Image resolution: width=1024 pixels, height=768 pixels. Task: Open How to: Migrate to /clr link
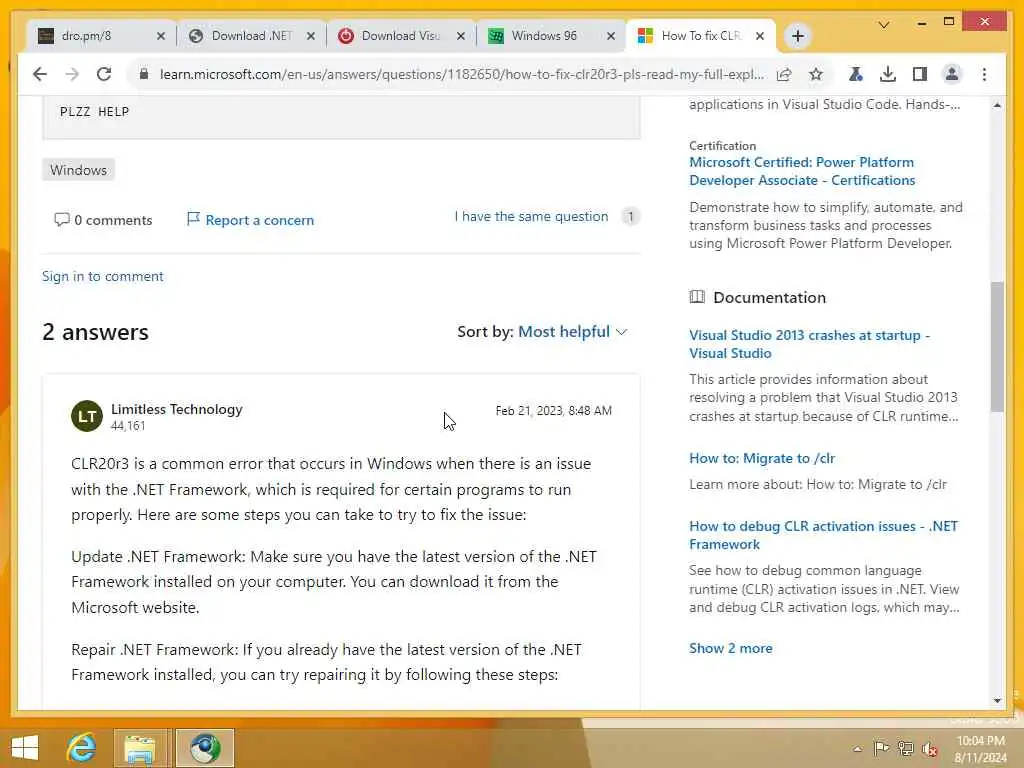762,458
